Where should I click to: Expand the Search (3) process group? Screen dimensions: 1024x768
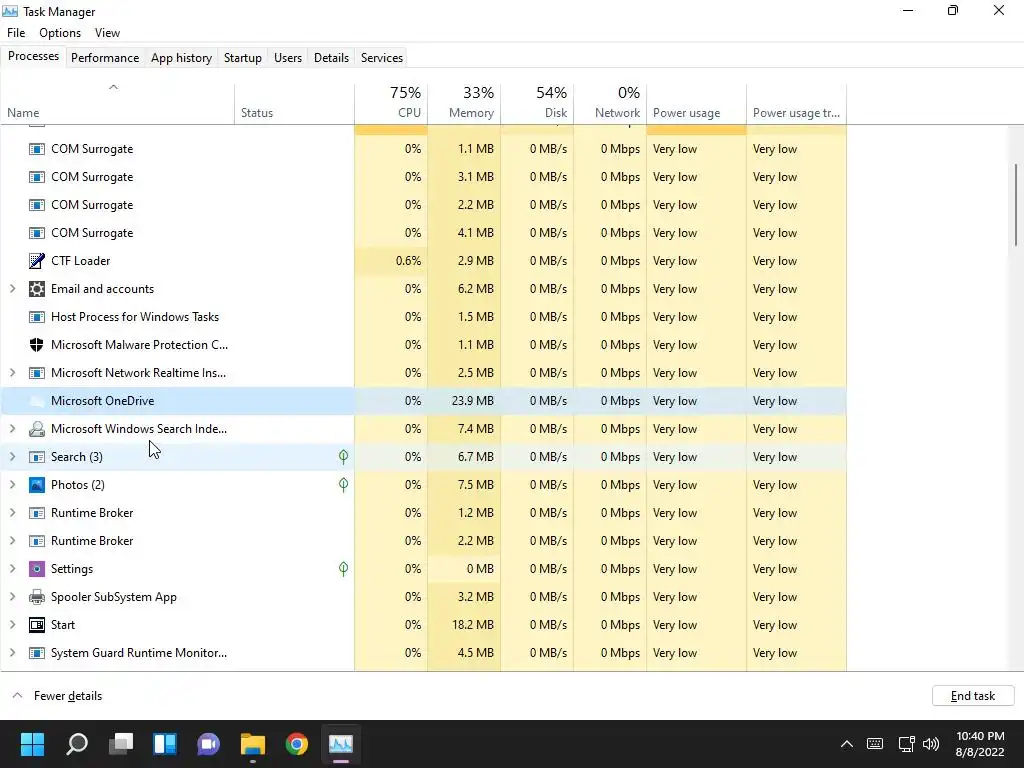pyautogui.click(x=12, y=456)
